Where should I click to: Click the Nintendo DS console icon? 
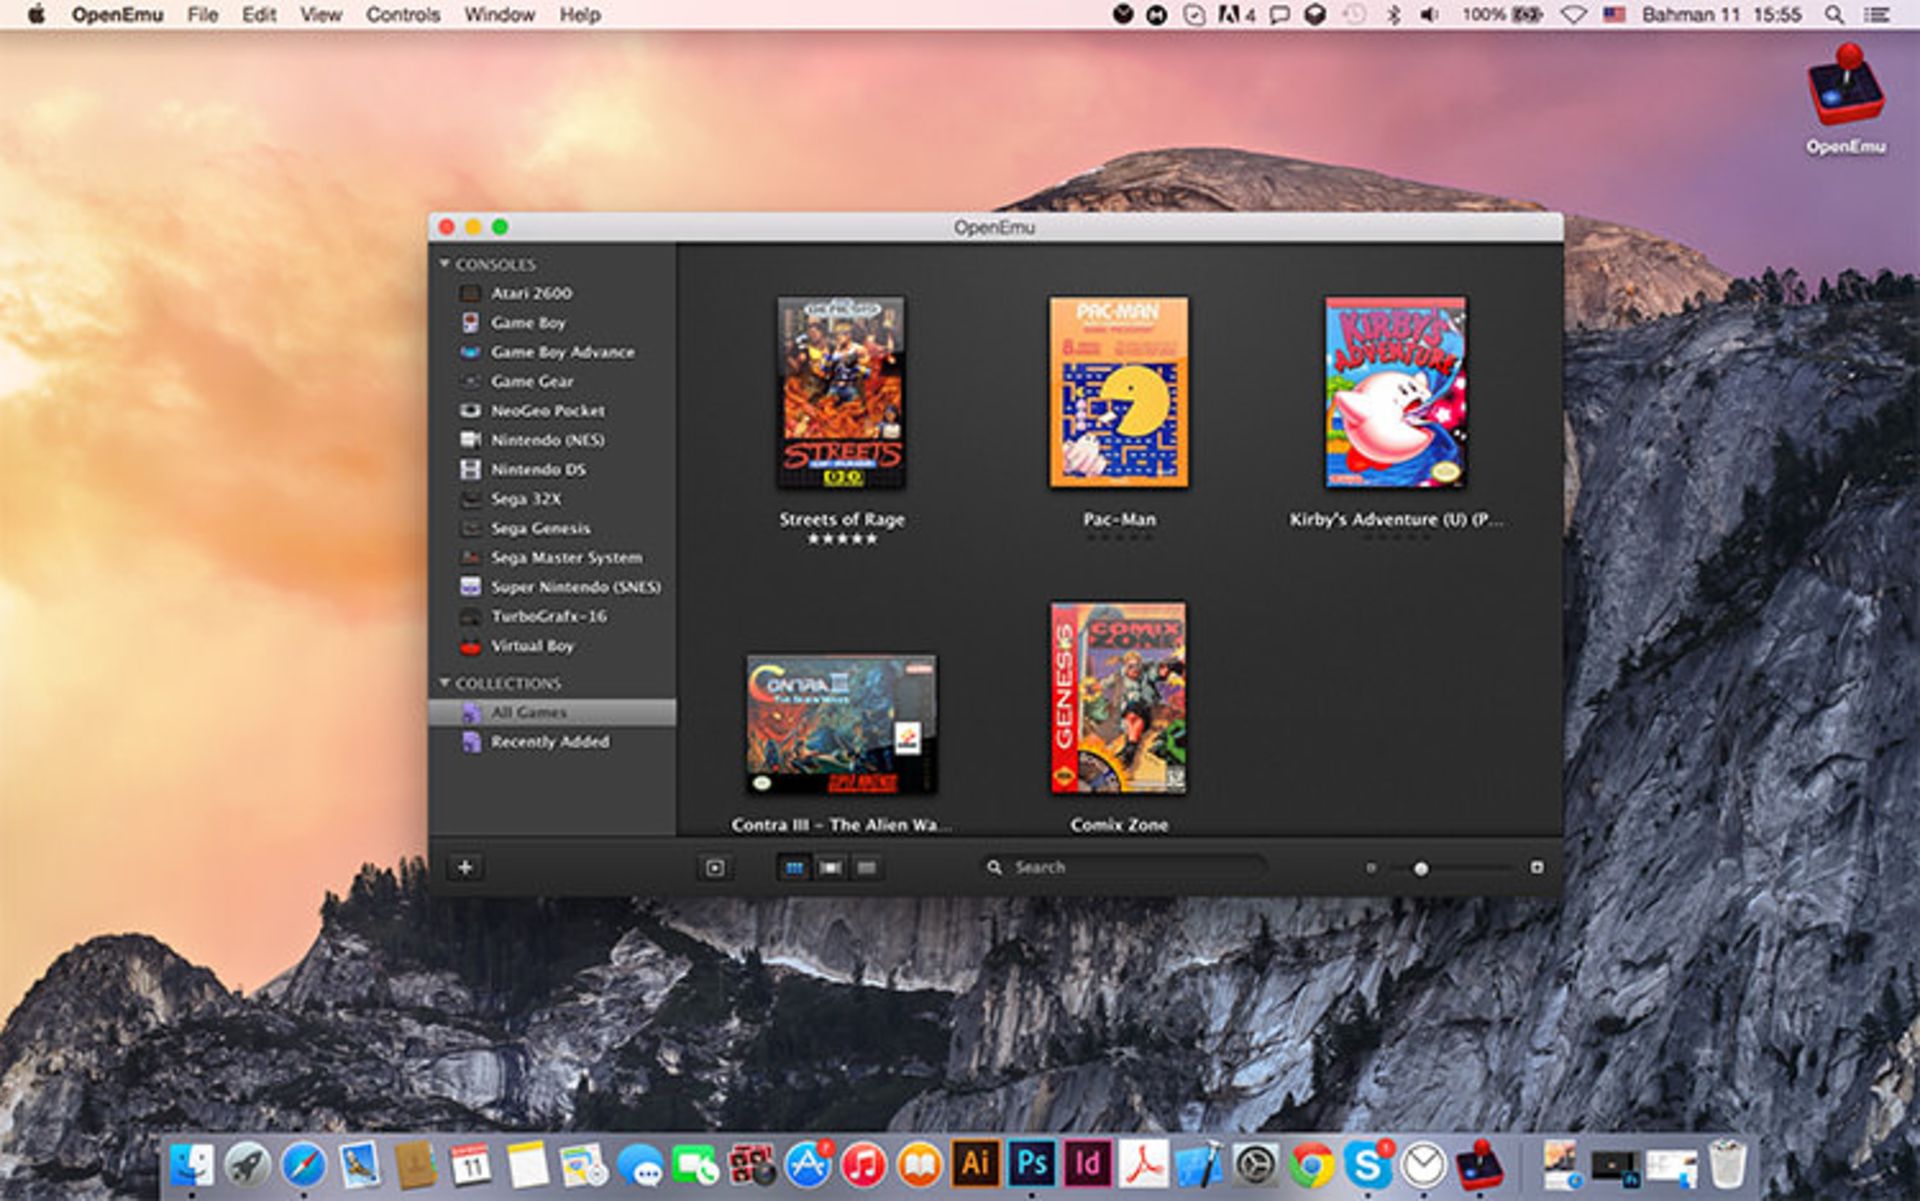tap(470, 469)
